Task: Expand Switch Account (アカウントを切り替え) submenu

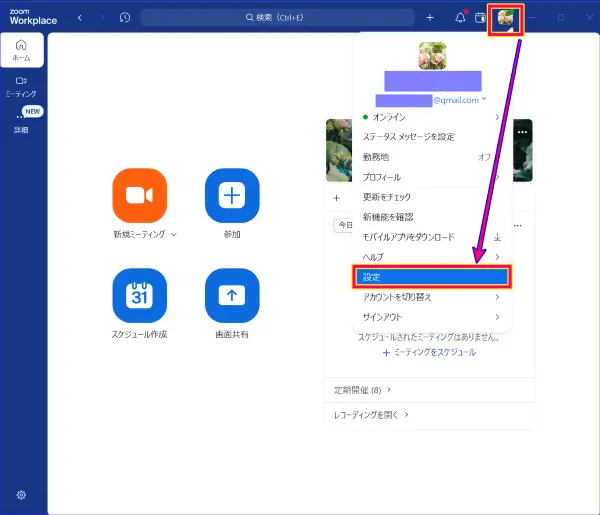Action: click(432, 297)
